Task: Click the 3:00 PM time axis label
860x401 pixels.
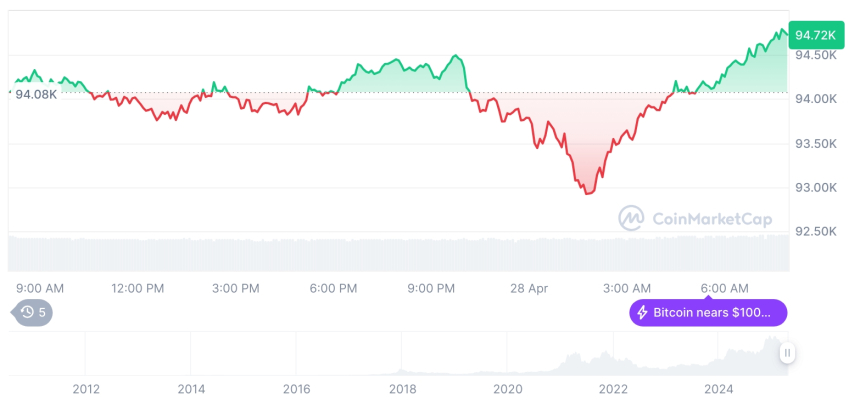Action: (236, 288)
